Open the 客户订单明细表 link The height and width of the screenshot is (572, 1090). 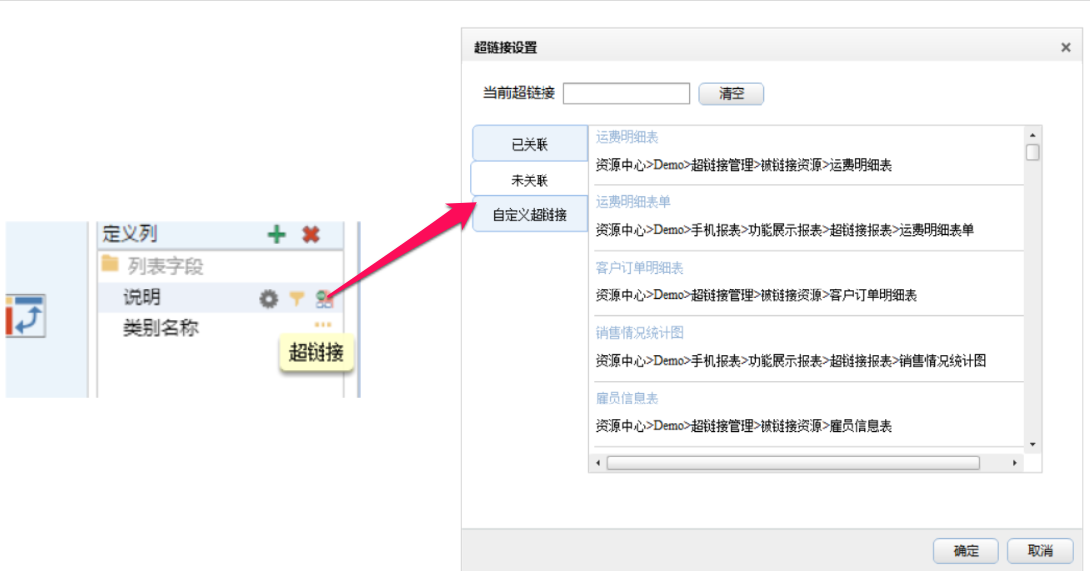click(x=639, y=268)
